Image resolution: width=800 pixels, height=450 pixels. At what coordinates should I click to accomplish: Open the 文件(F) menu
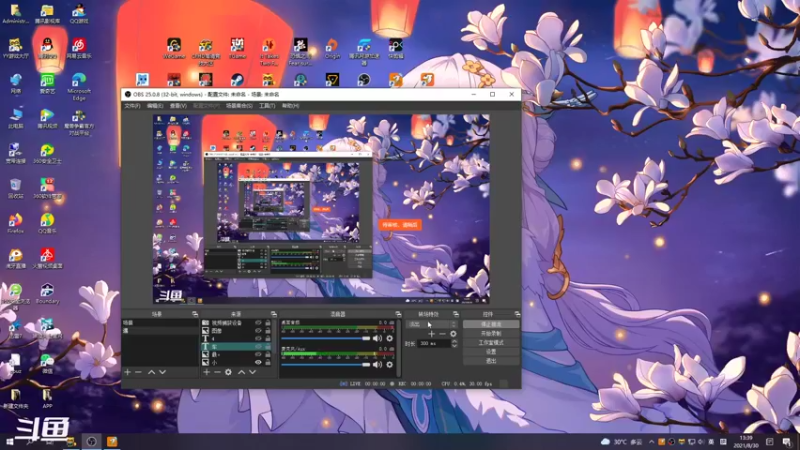pos(132,106)
